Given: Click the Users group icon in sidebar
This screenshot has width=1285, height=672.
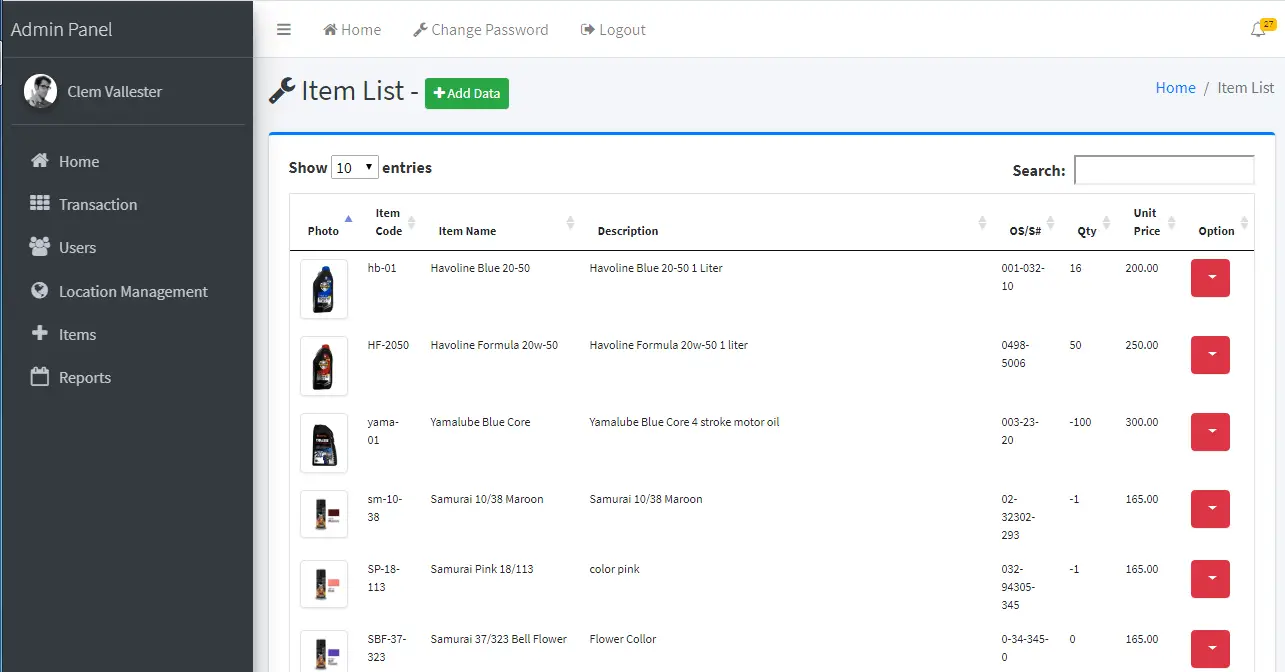Looking at the screenshot, I should pyautogui.click(x=40, y=247).
